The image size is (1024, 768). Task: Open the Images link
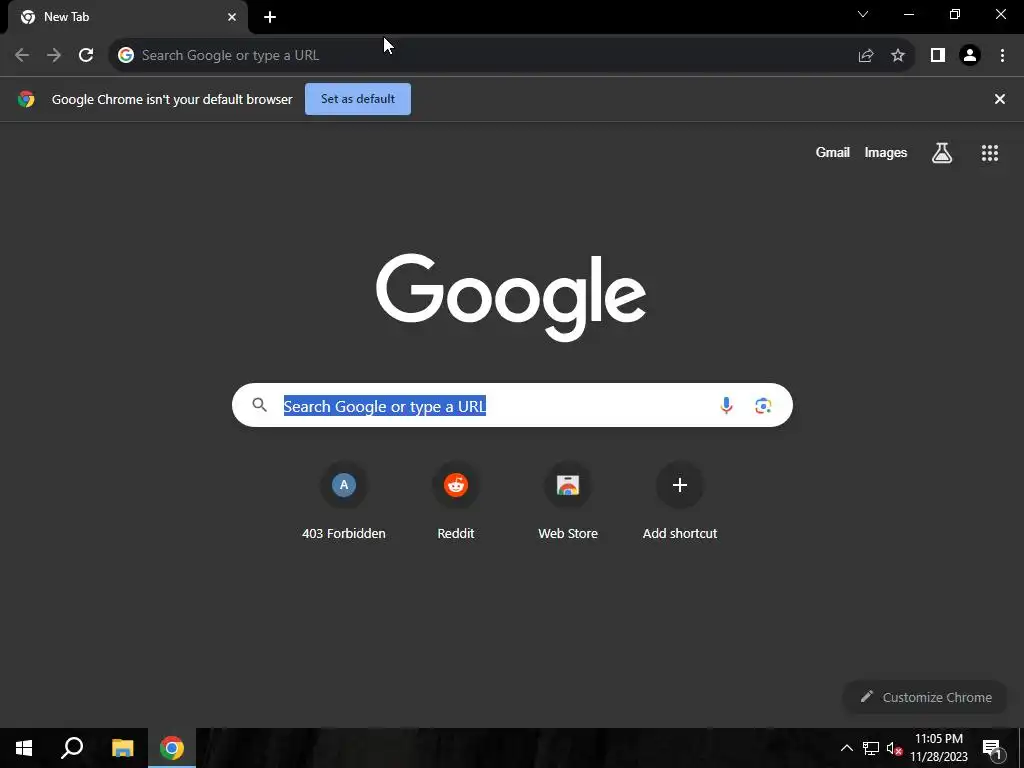(886, 153)
